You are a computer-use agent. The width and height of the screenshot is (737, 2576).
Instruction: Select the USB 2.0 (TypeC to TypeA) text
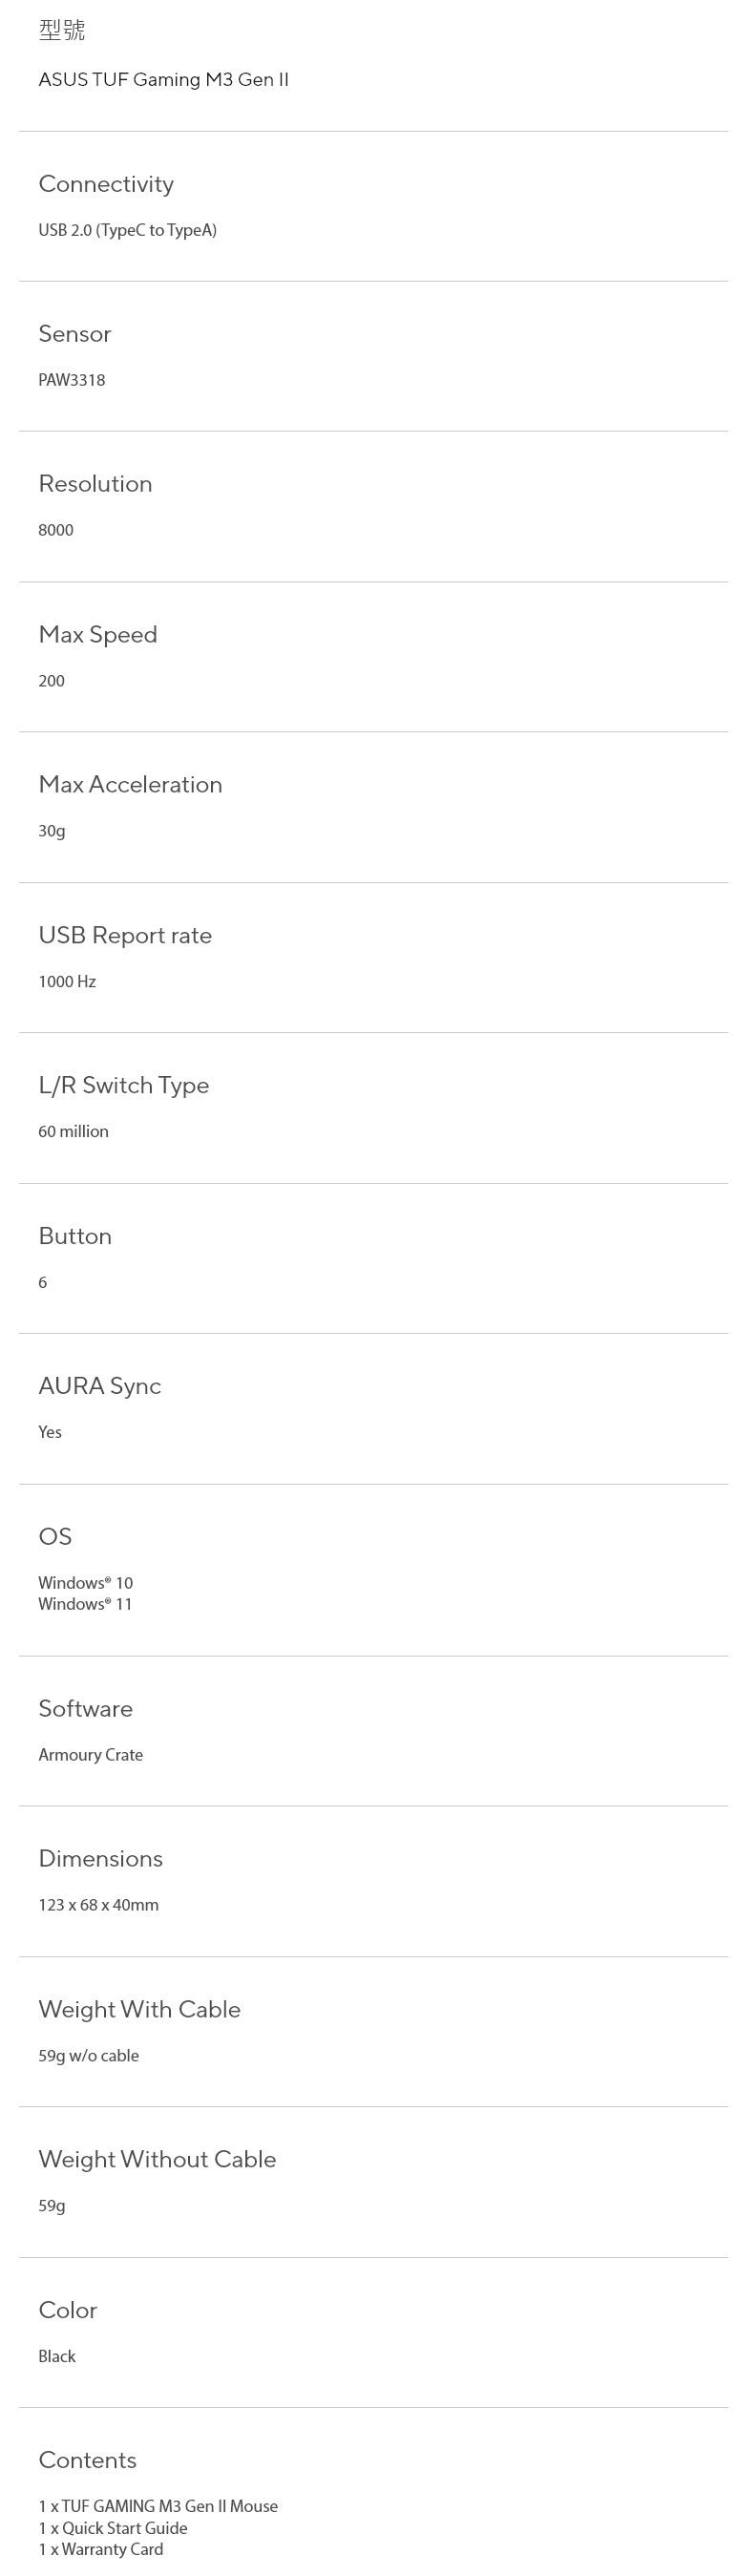pyautogui.click(x=127, y=230)
